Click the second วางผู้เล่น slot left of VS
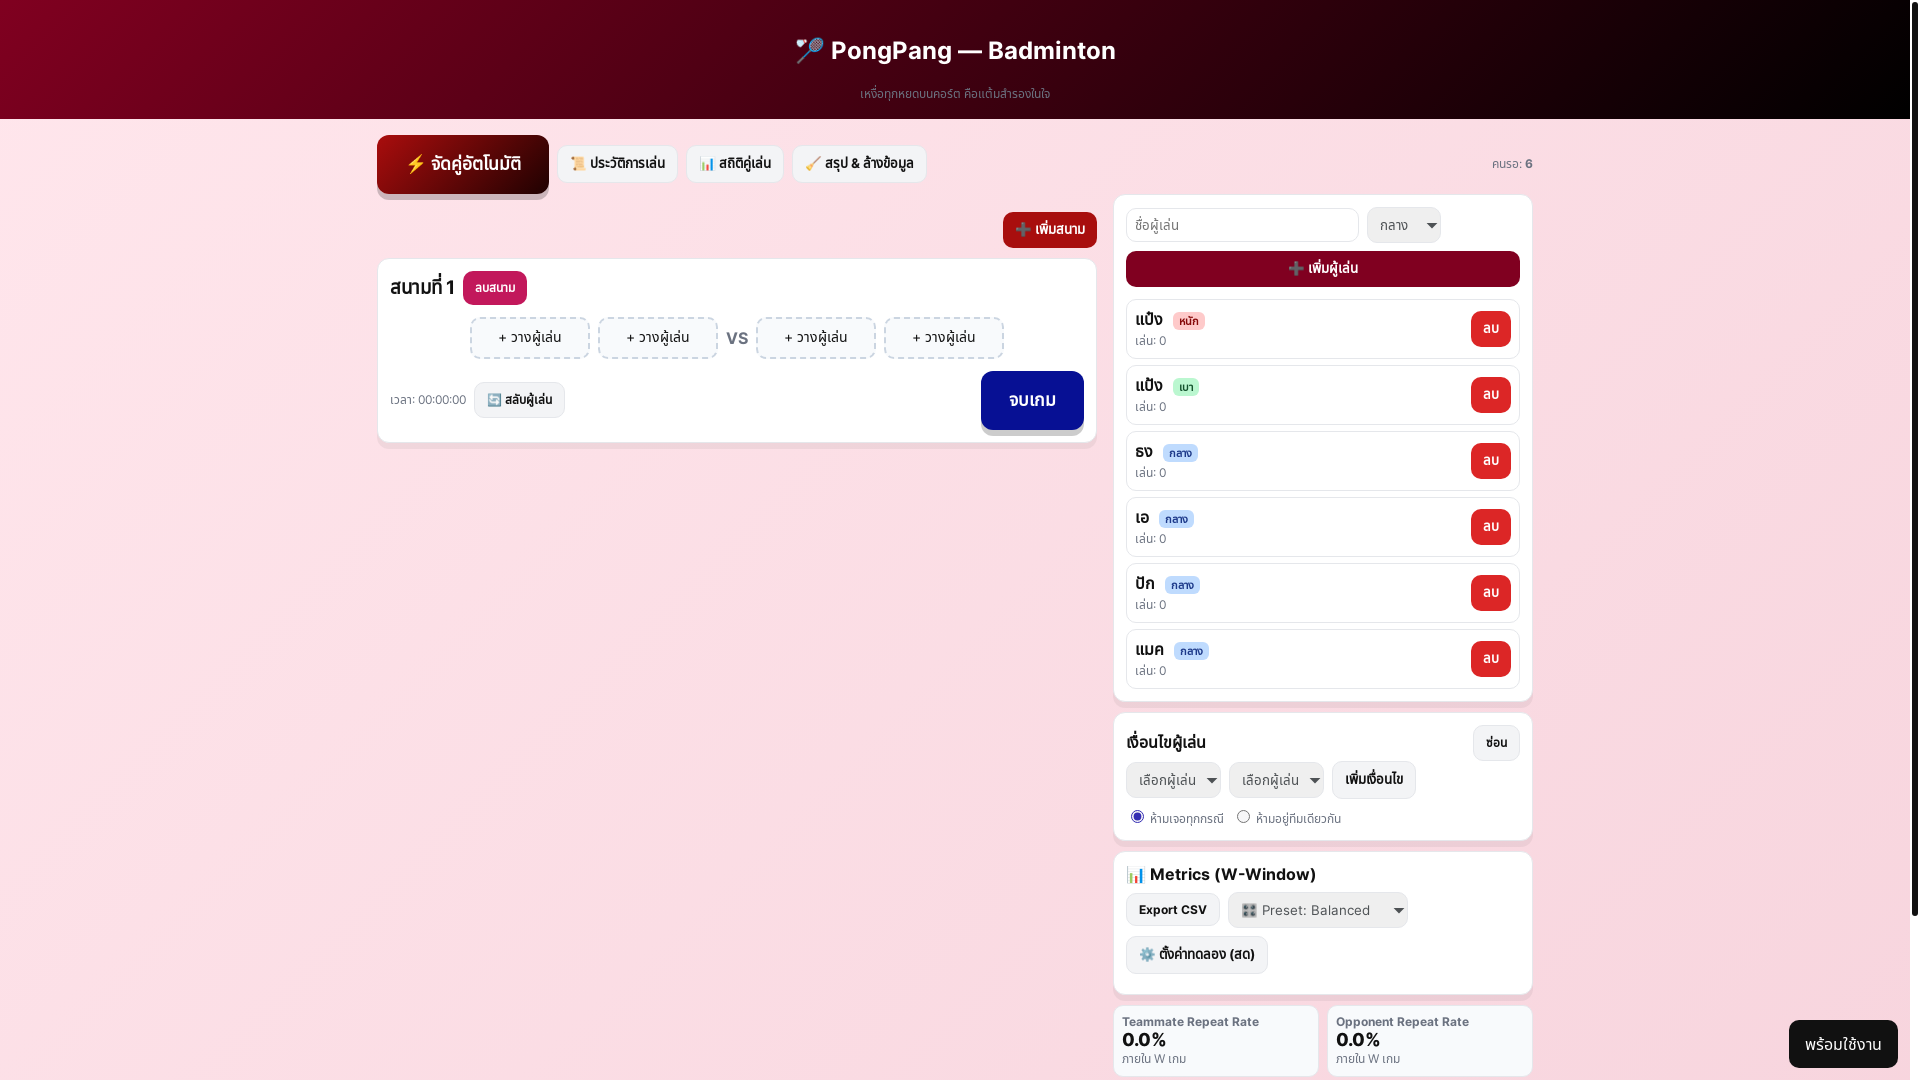1920x1080 pixels. [658, 338]
